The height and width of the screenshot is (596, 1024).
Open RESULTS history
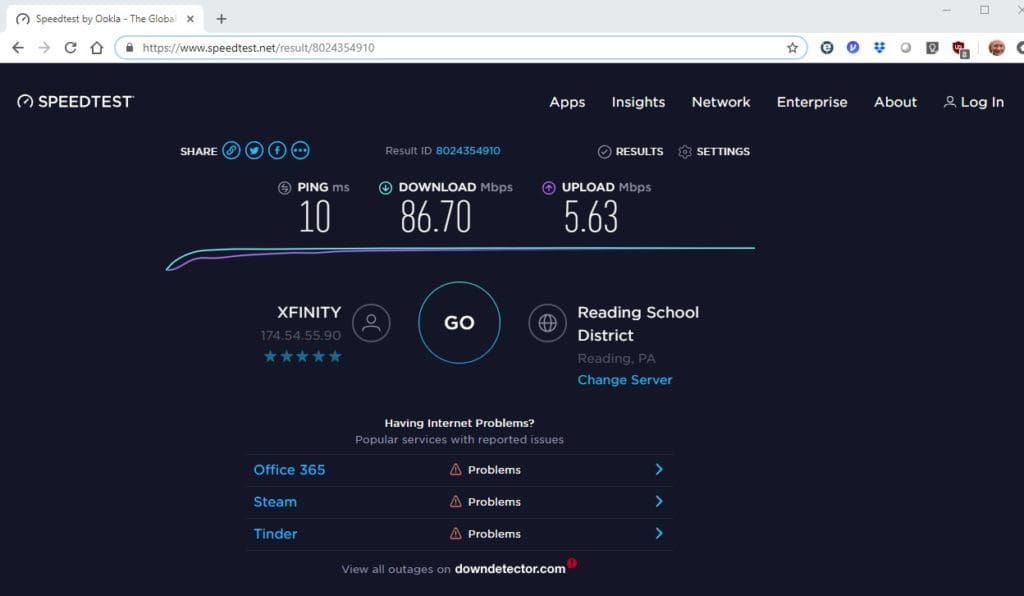coord(630,151)
